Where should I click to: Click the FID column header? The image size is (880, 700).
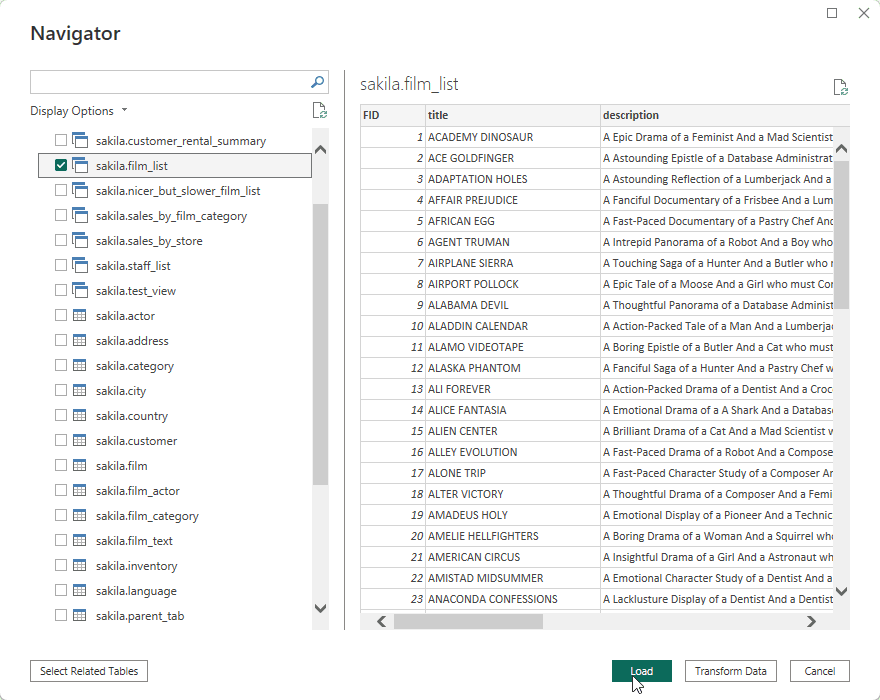(392, 115)
